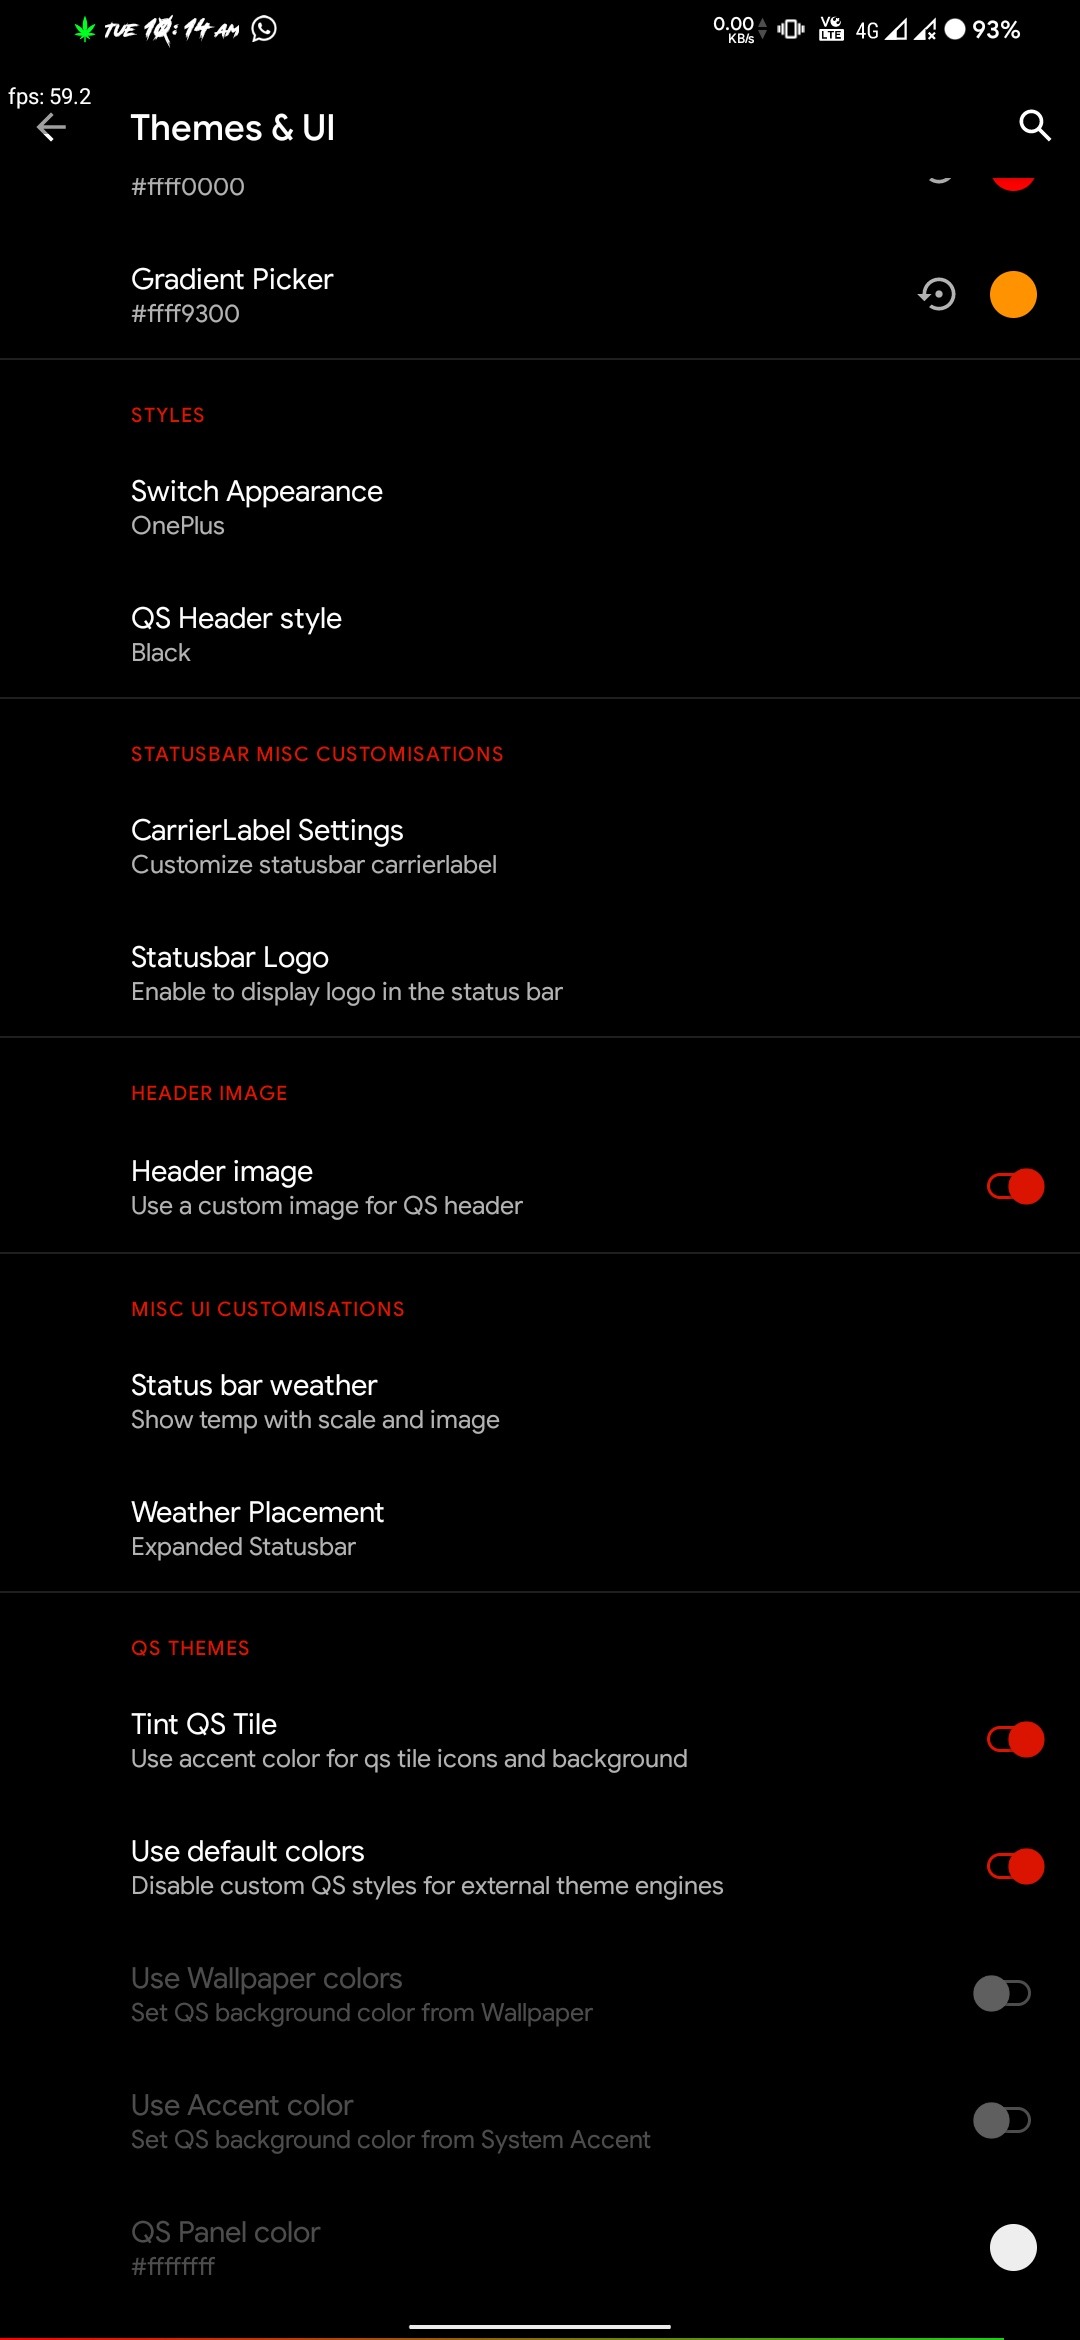Screen dimensions: 1080x2340
Task: Tap the WhatsApp notification icon
Action: 264,29
